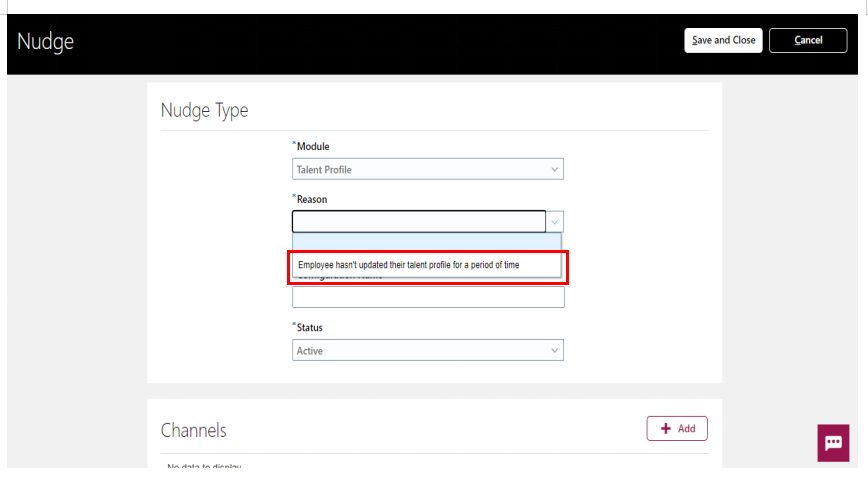
Task: Click Save and Close button
Action: 723,40
